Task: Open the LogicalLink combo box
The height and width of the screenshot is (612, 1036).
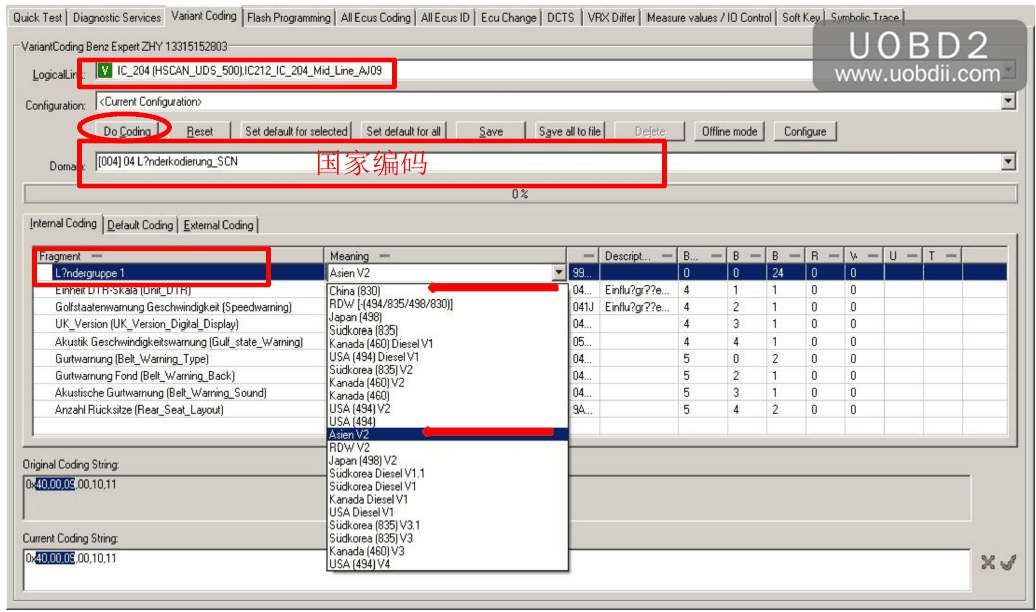Action: [x=556, y=70]
